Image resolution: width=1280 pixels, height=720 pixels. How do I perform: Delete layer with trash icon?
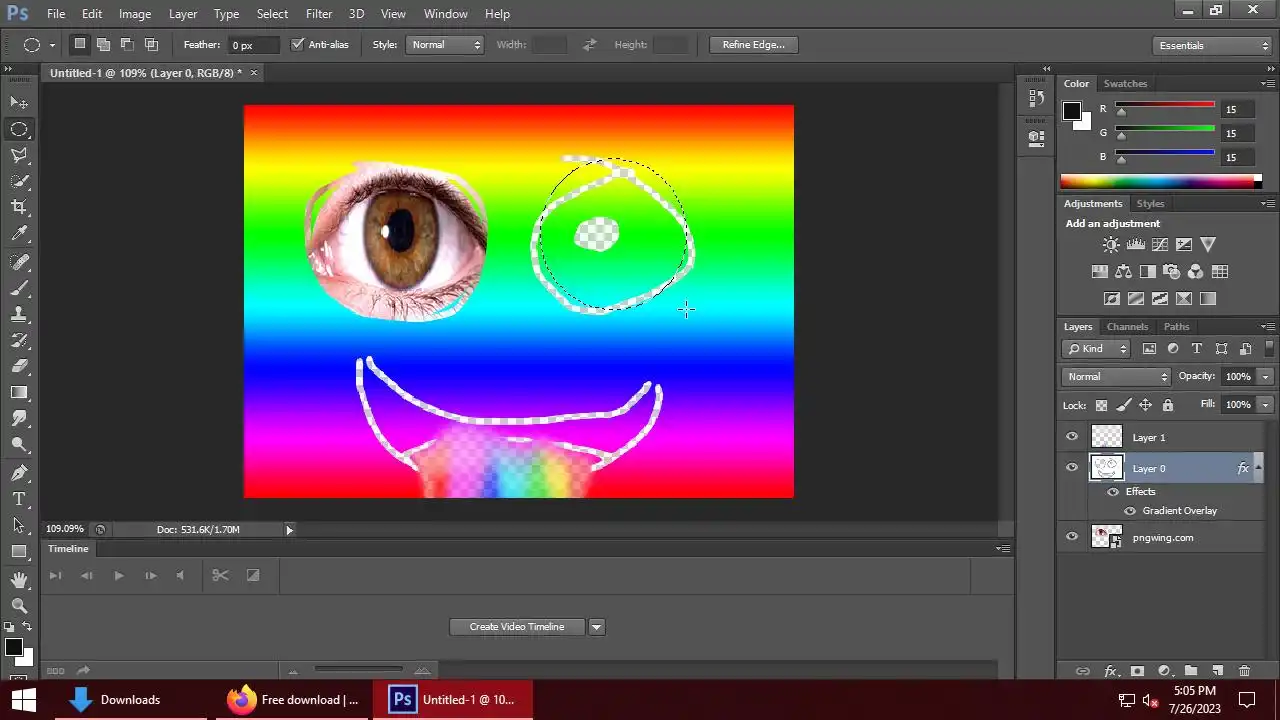tap(1244, 672)
